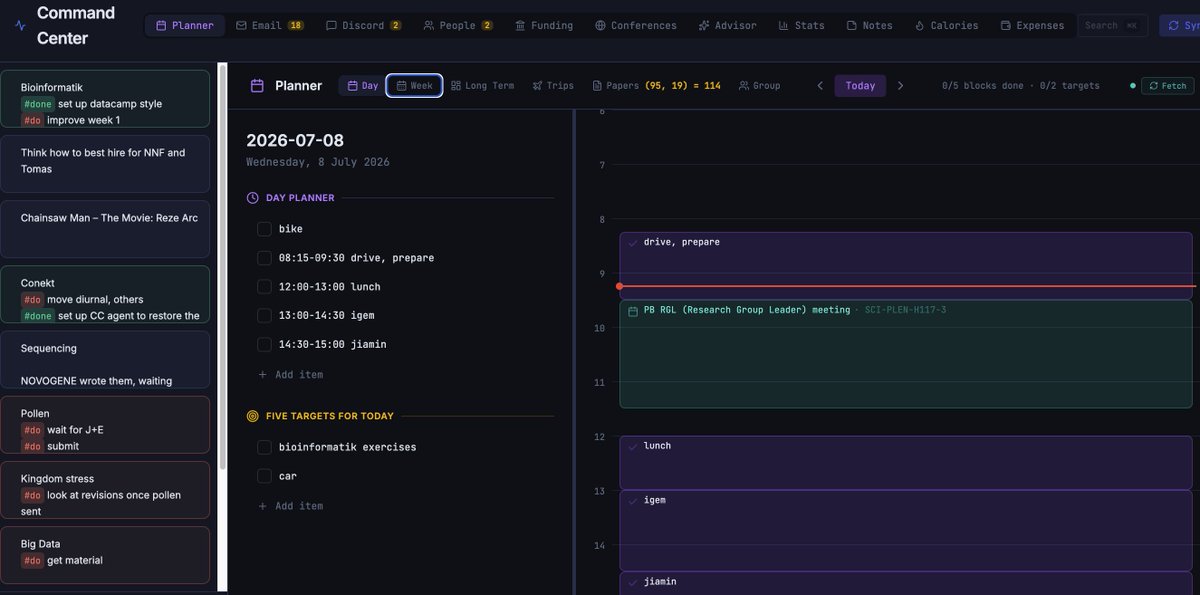
Task: Click the Sync button
Action: (1180, 25)
